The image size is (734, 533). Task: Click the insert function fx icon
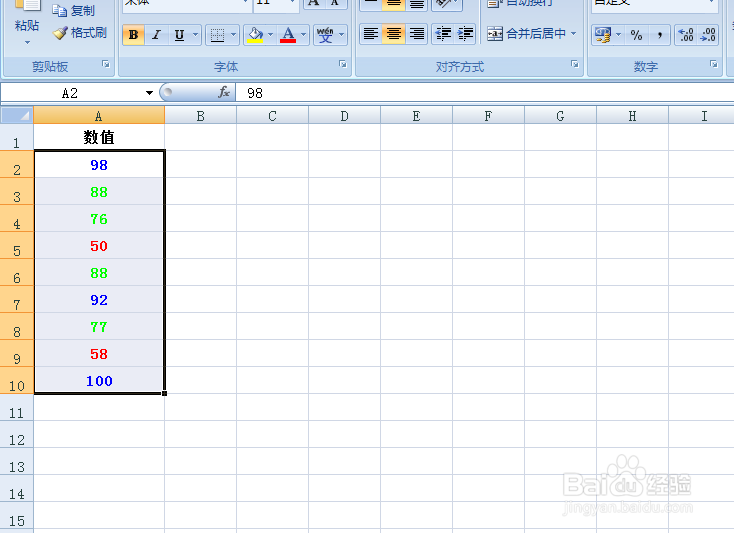point(224,92)
